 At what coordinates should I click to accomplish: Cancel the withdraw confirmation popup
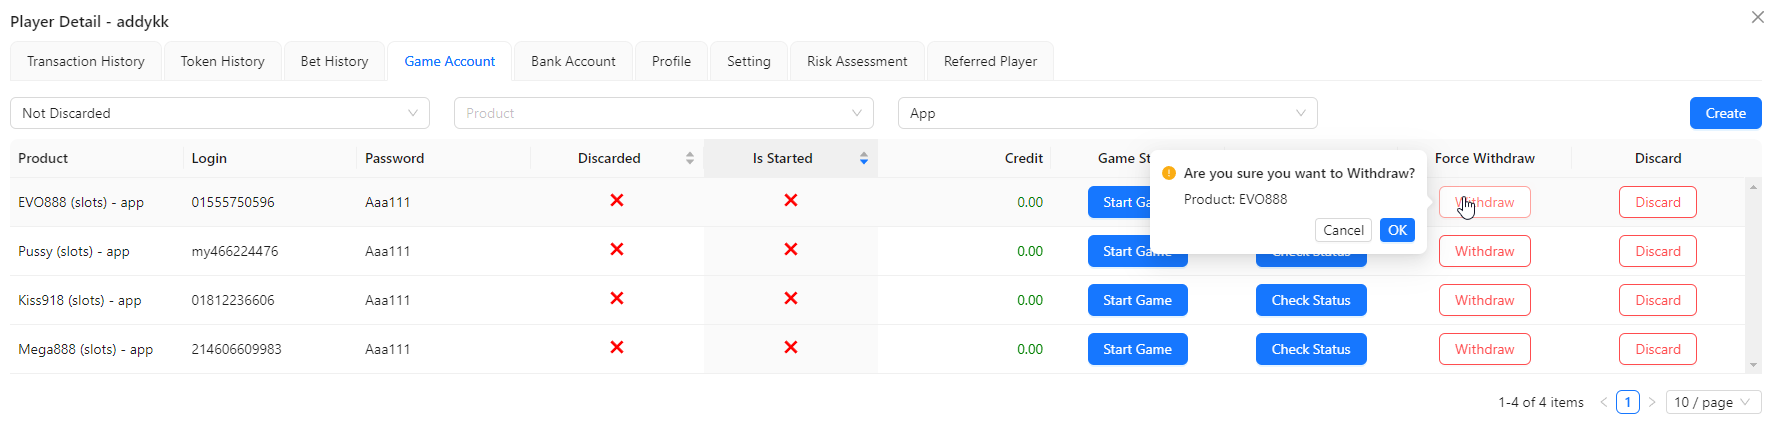[1343, 230]
